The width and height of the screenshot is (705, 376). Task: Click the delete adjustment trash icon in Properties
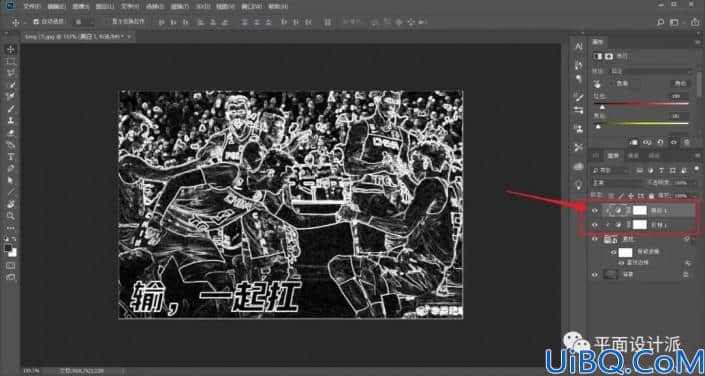pos(687,142)
